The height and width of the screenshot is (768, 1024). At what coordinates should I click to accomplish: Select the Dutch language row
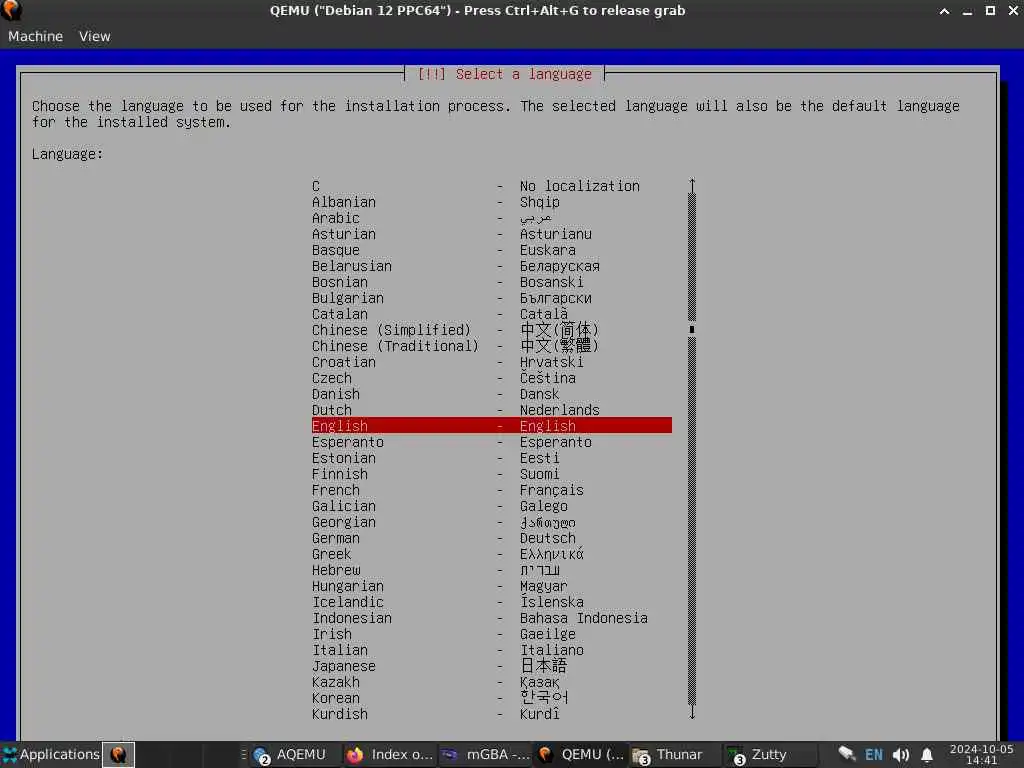pos(492,410)
